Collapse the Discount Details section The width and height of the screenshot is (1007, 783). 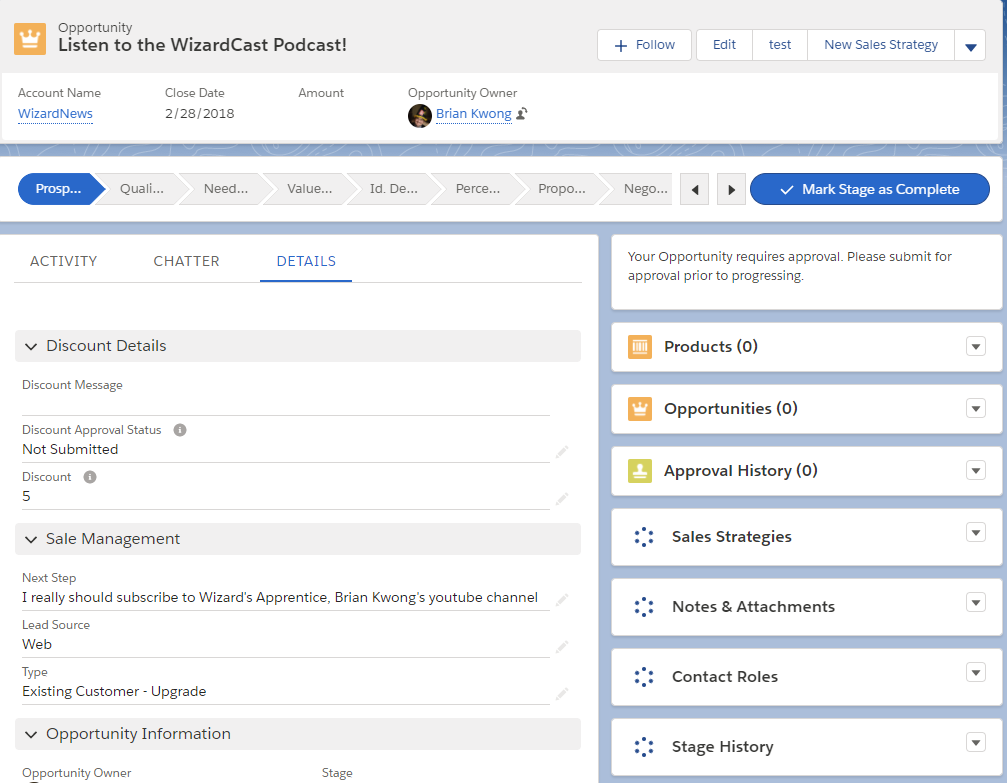[x=30, y=346]
